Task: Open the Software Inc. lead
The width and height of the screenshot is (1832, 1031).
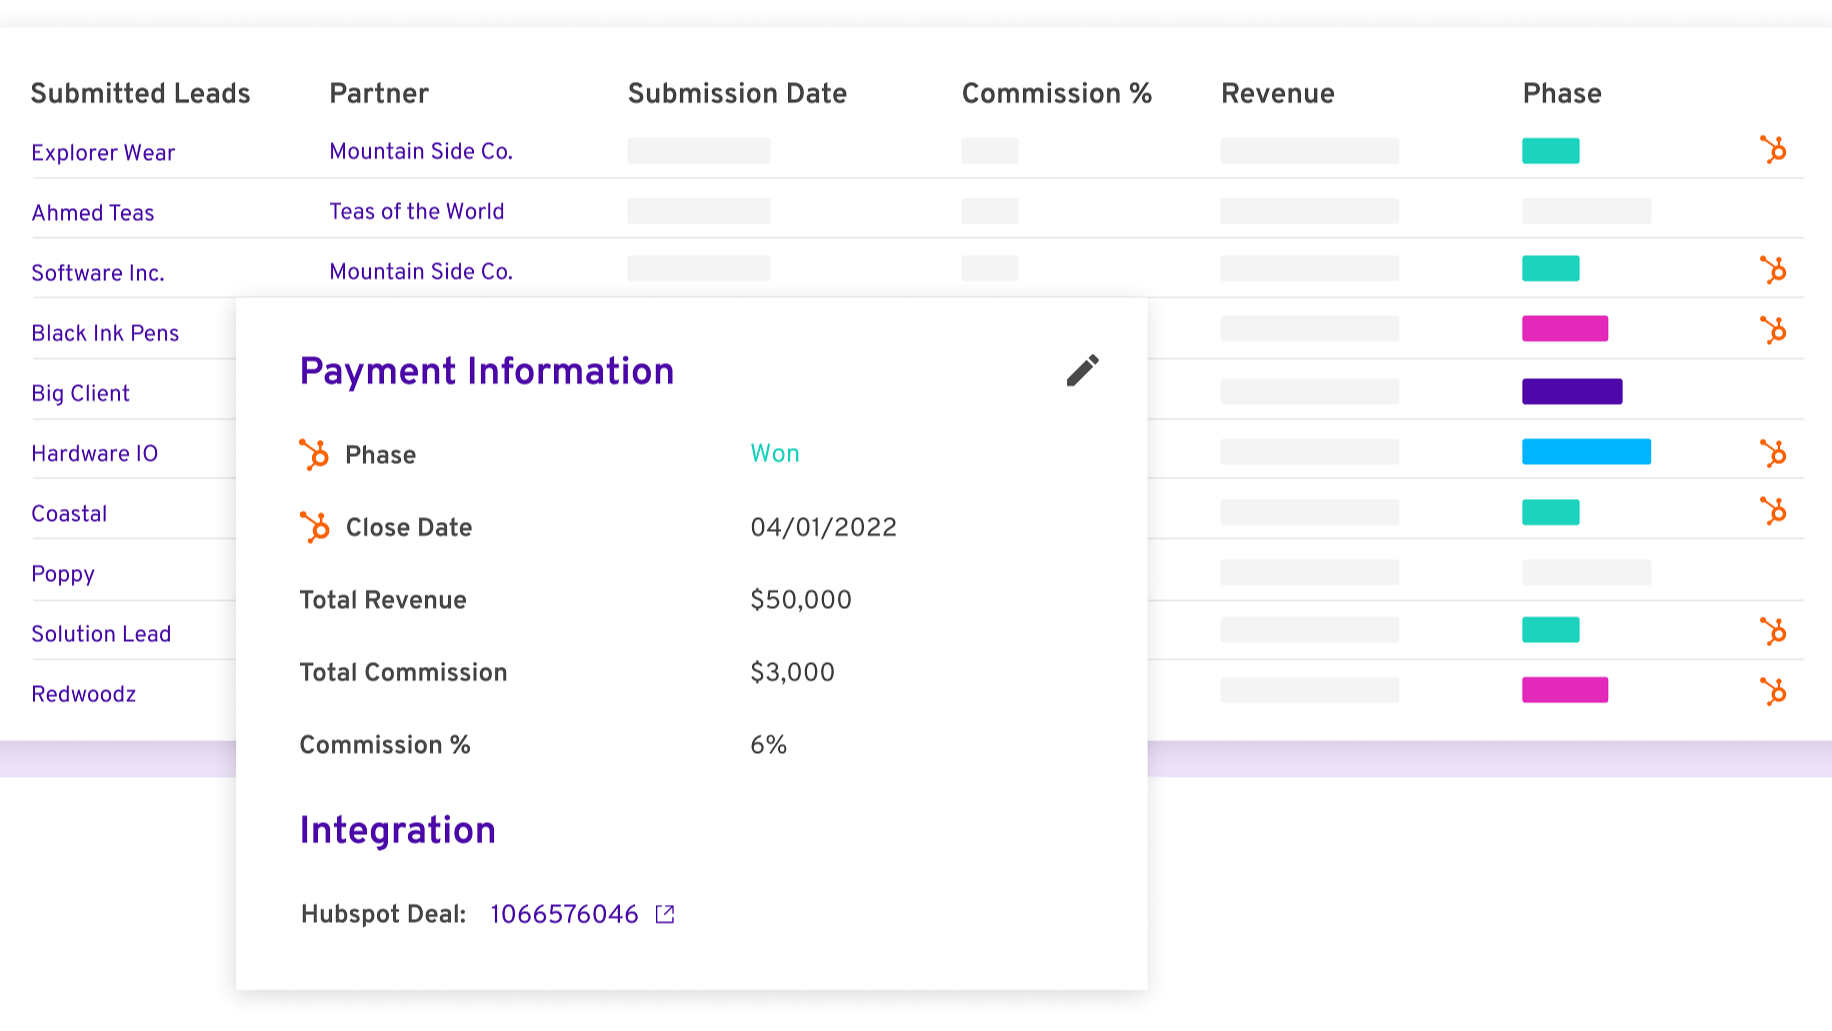Action: coord(98,273)
